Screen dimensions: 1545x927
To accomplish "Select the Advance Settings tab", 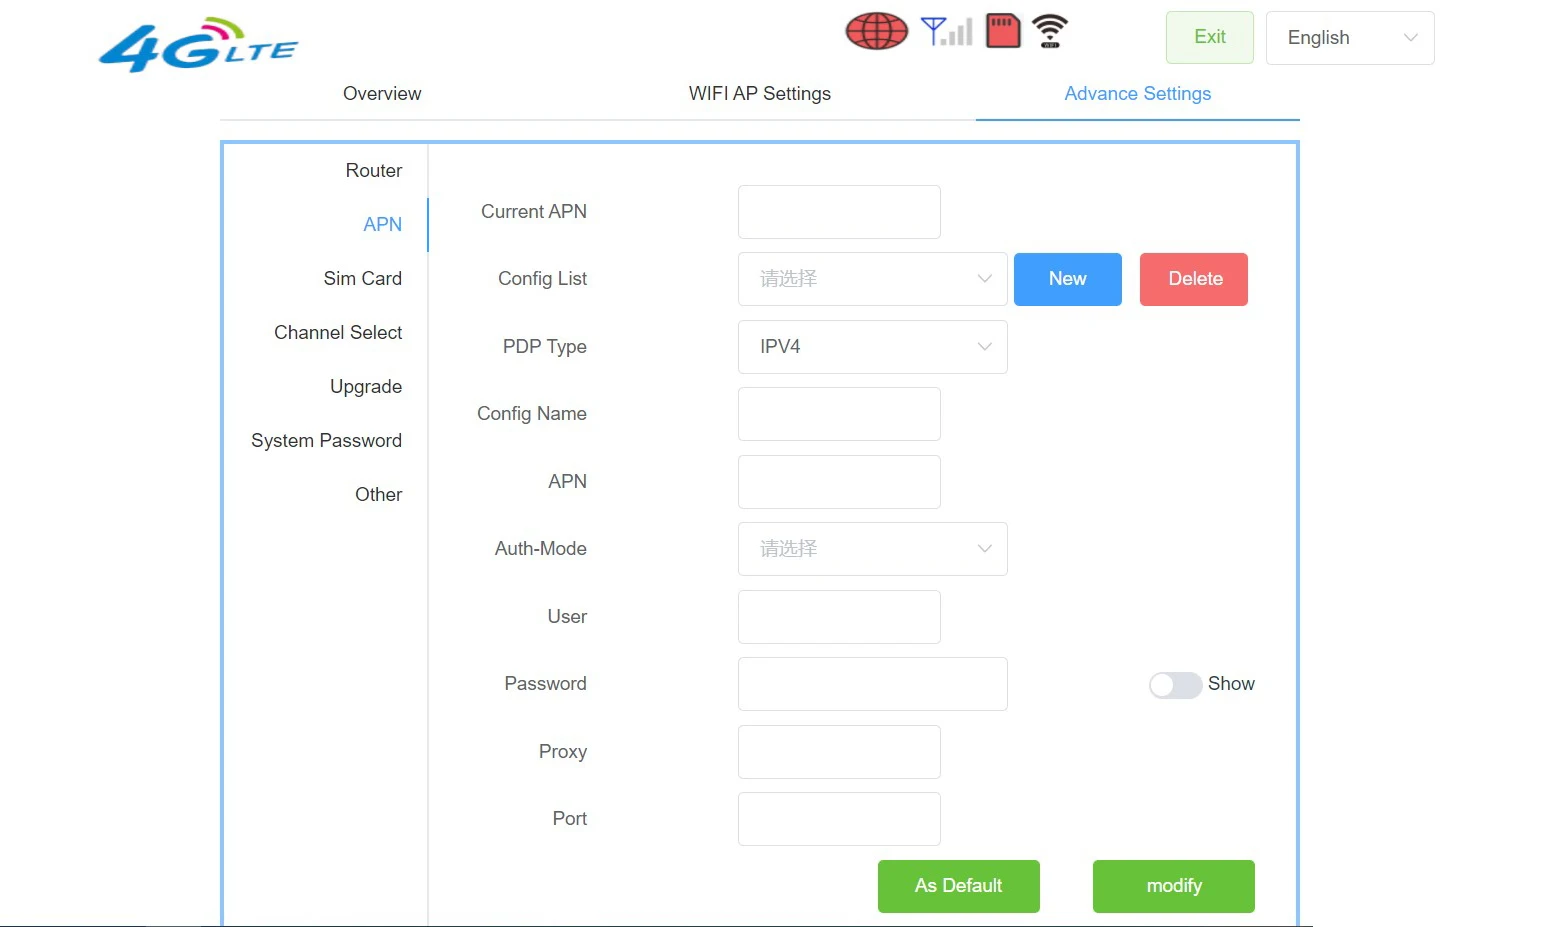I will [x=1138, y=94].
